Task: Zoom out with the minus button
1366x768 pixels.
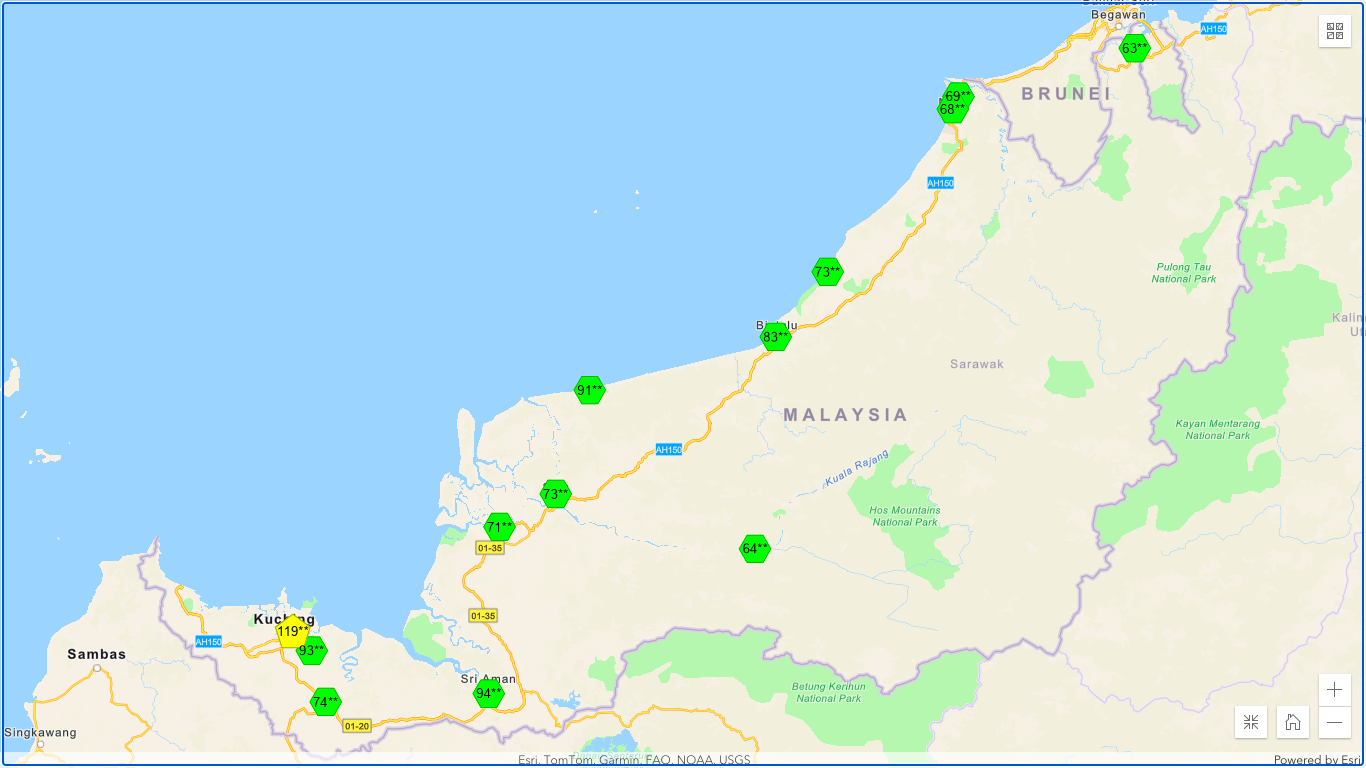Action: (1335, 722)
